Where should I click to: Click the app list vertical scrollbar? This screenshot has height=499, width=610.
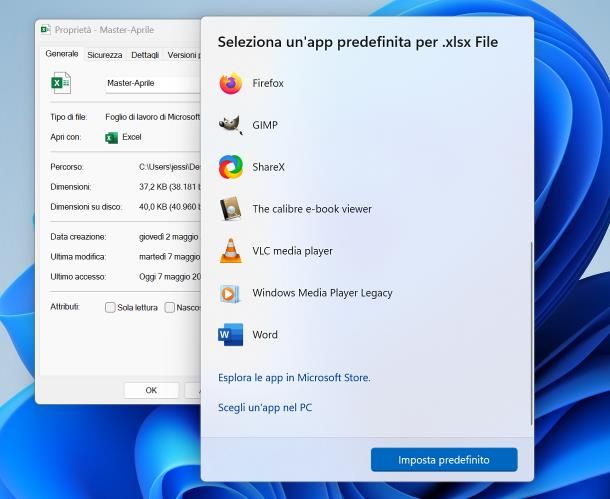tap(531, 333)
